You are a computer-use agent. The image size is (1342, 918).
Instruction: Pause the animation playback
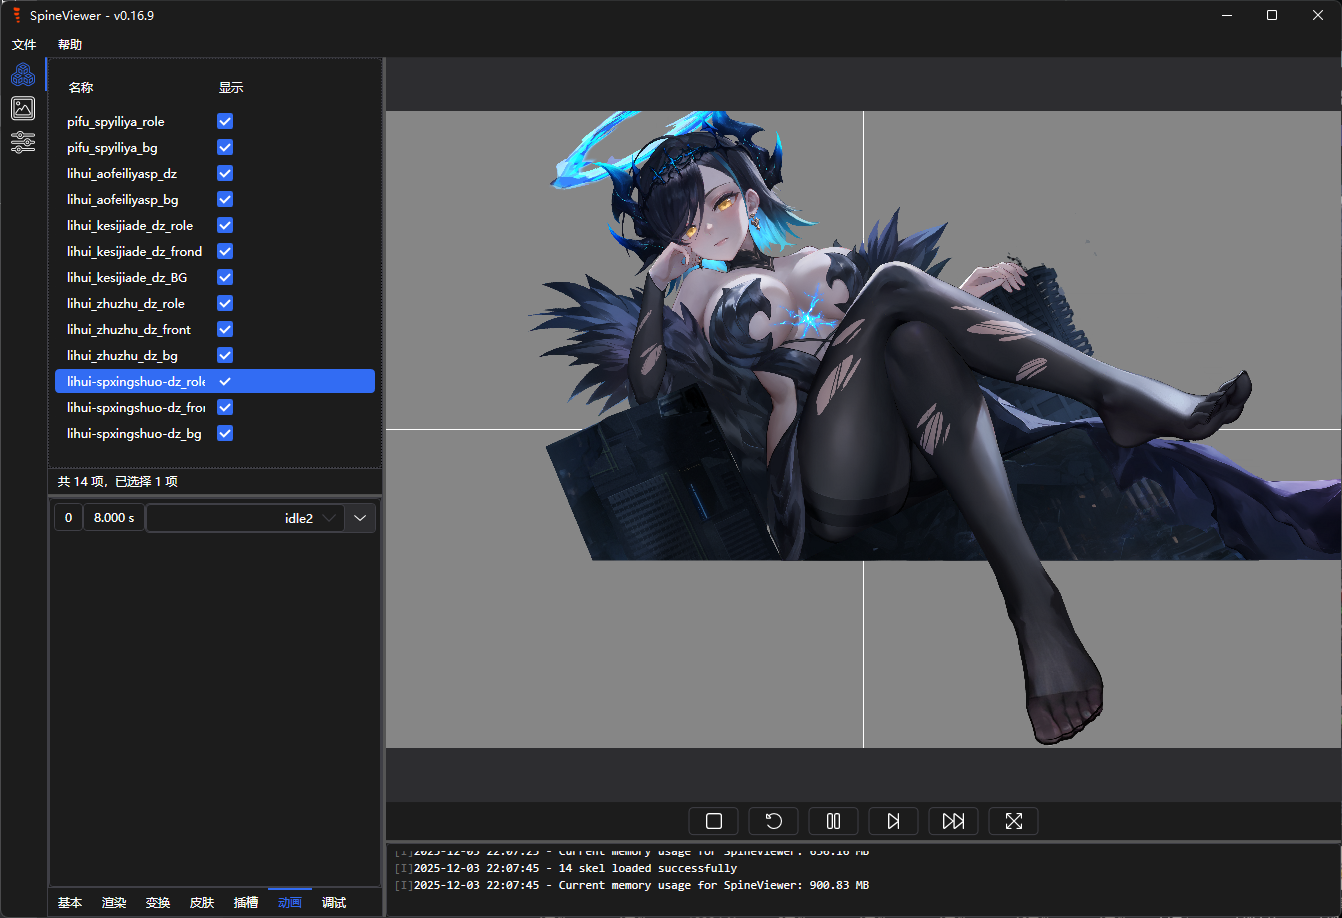pos(834,821)
